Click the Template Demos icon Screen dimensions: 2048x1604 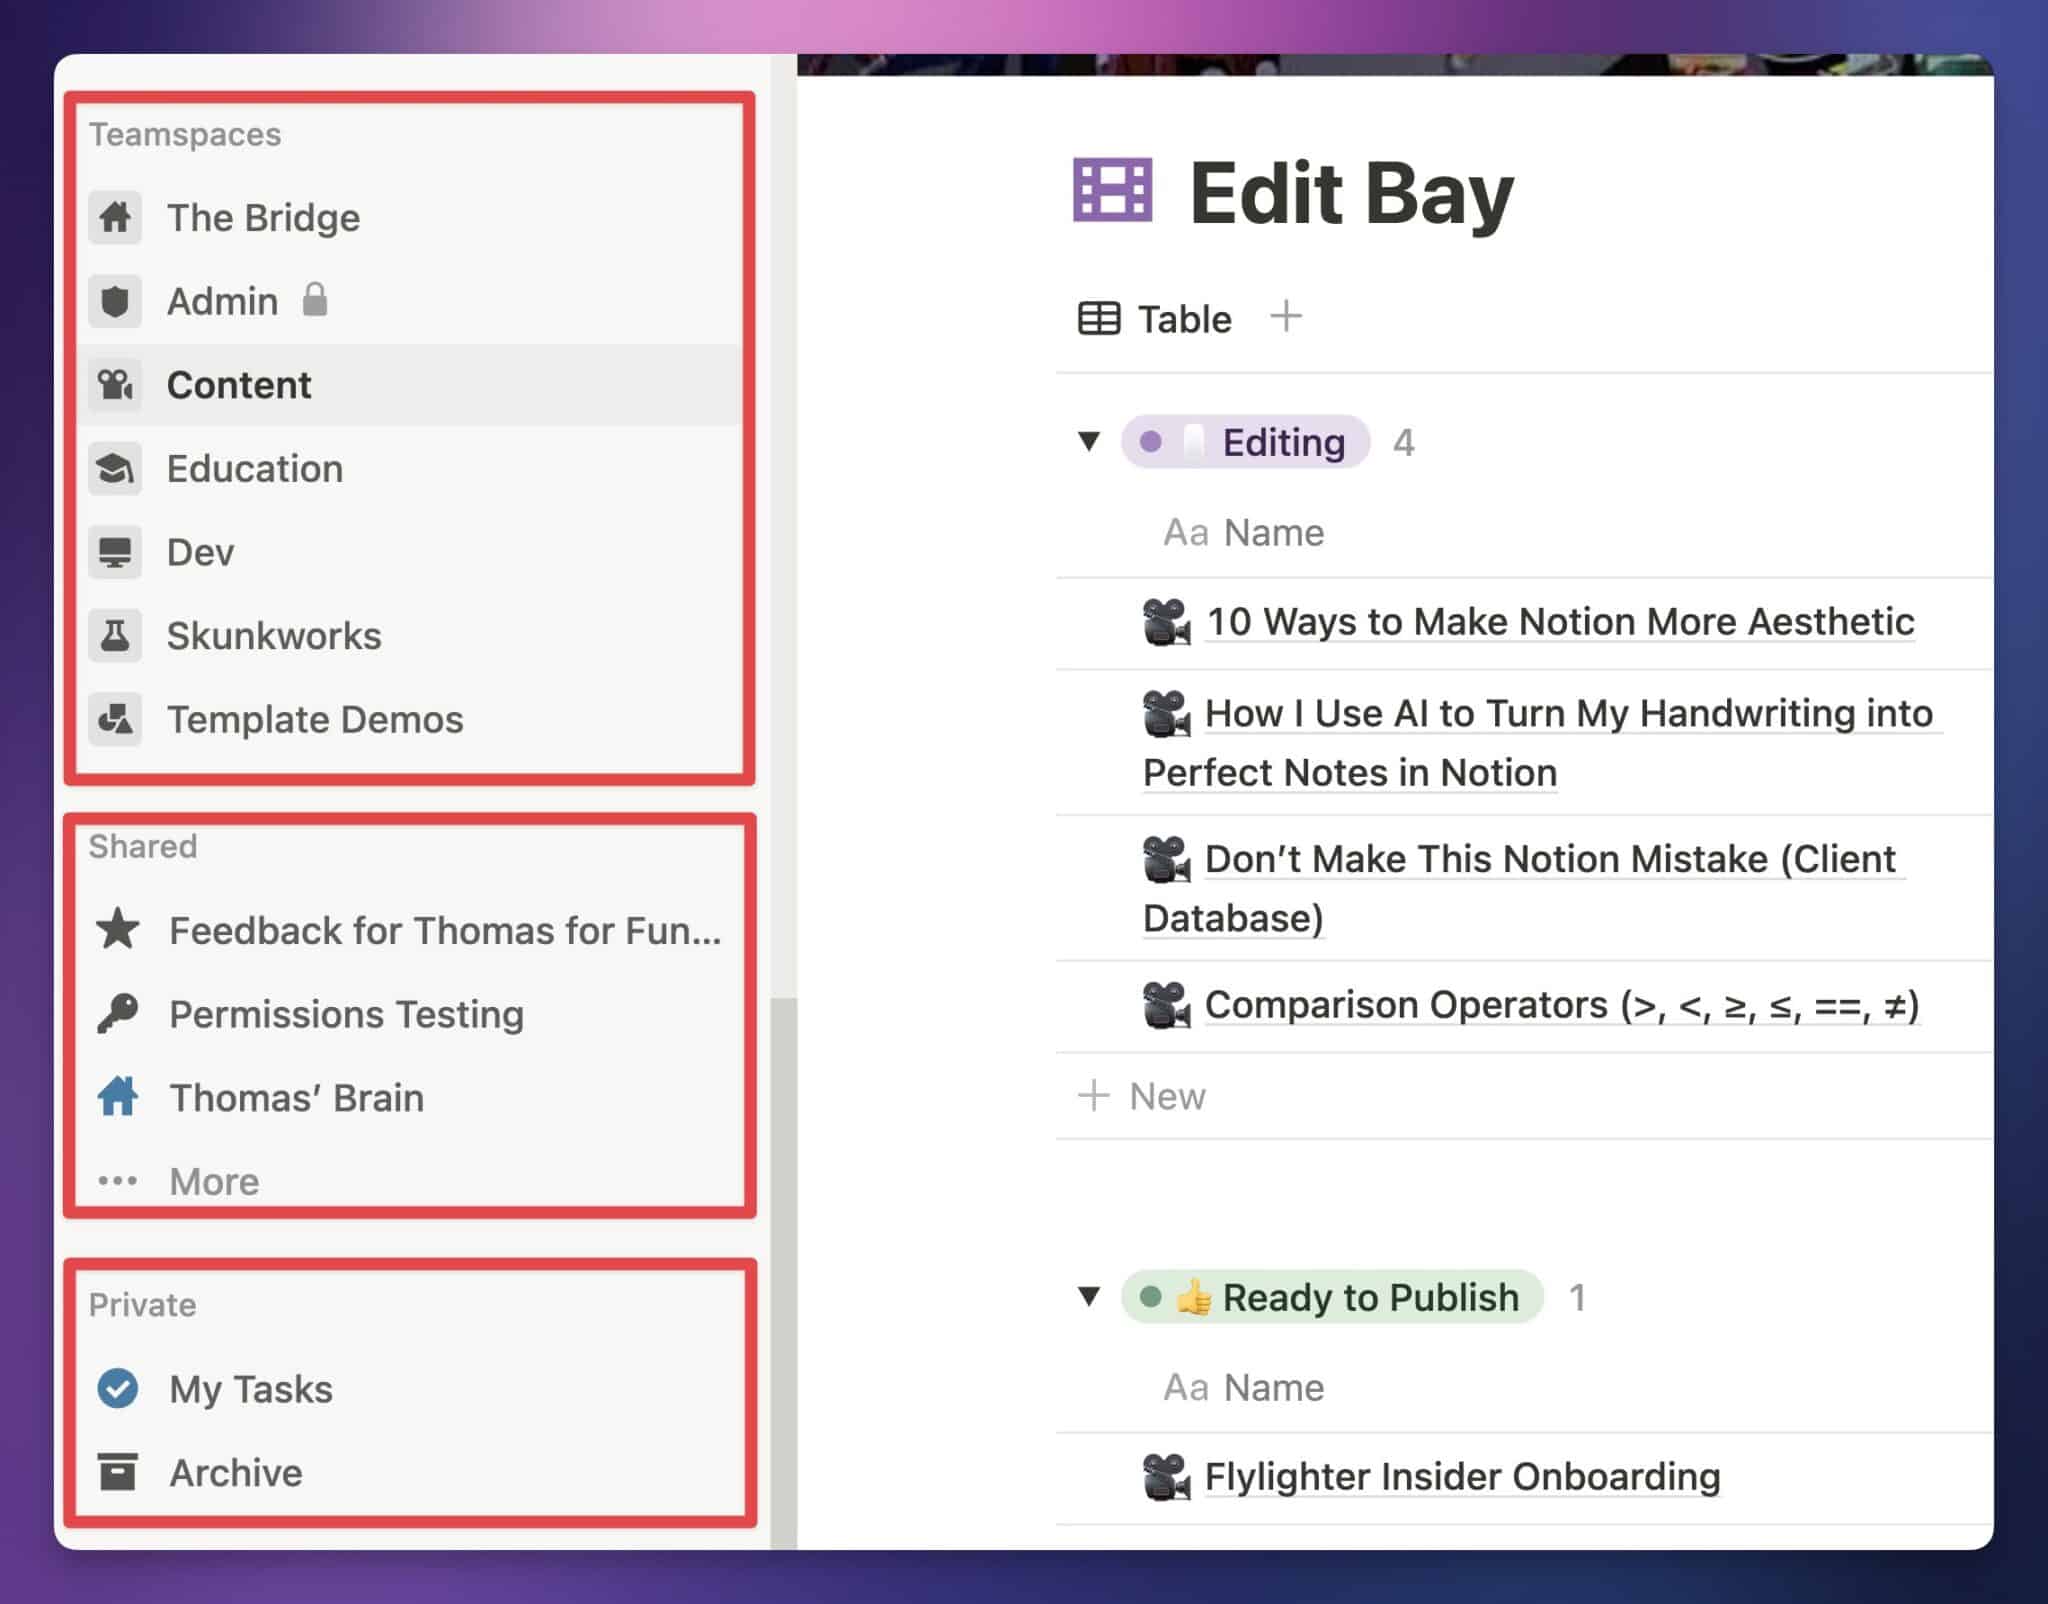pos(115,719)
